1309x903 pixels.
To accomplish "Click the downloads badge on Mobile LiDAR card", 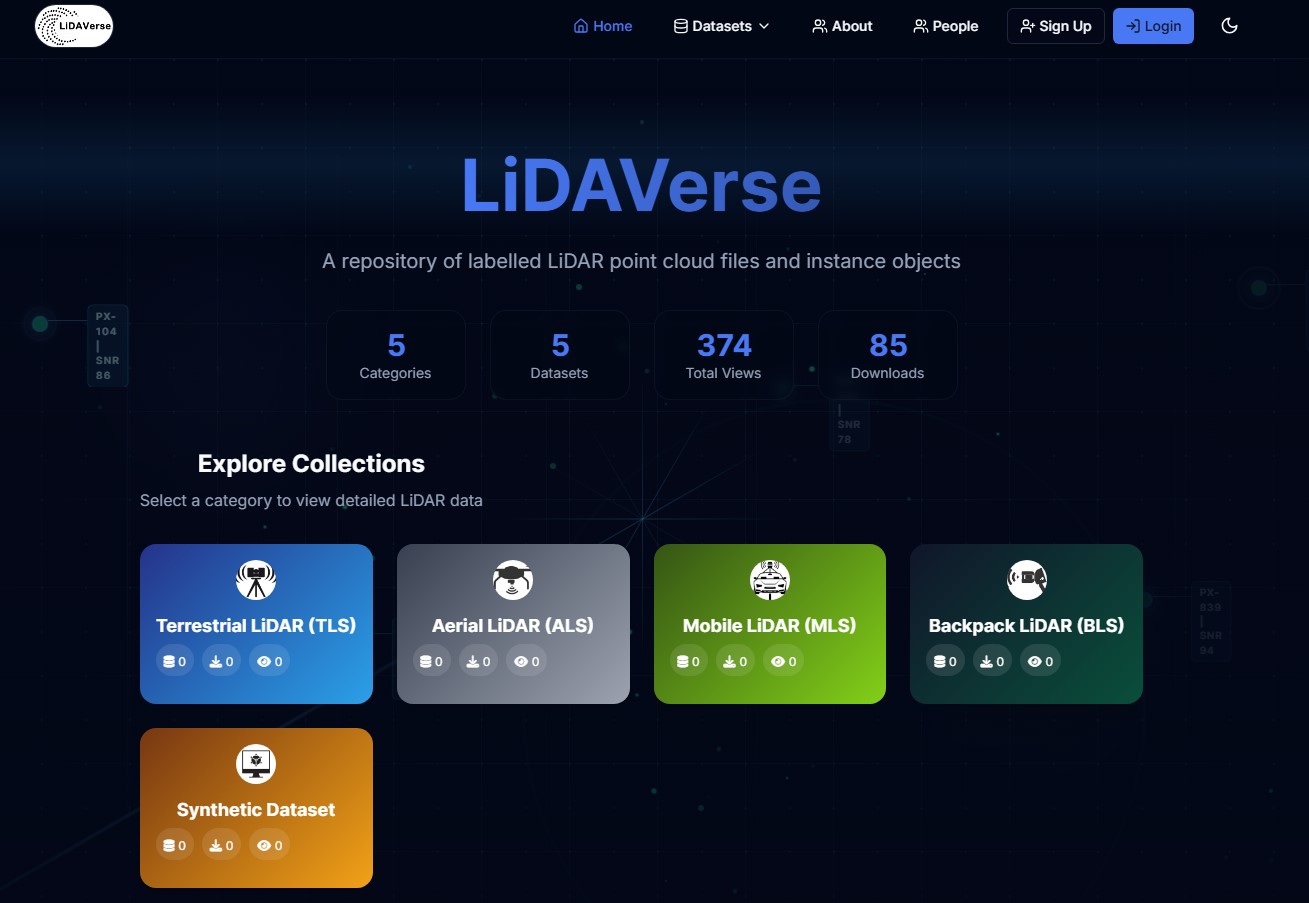I will [736, 661].
